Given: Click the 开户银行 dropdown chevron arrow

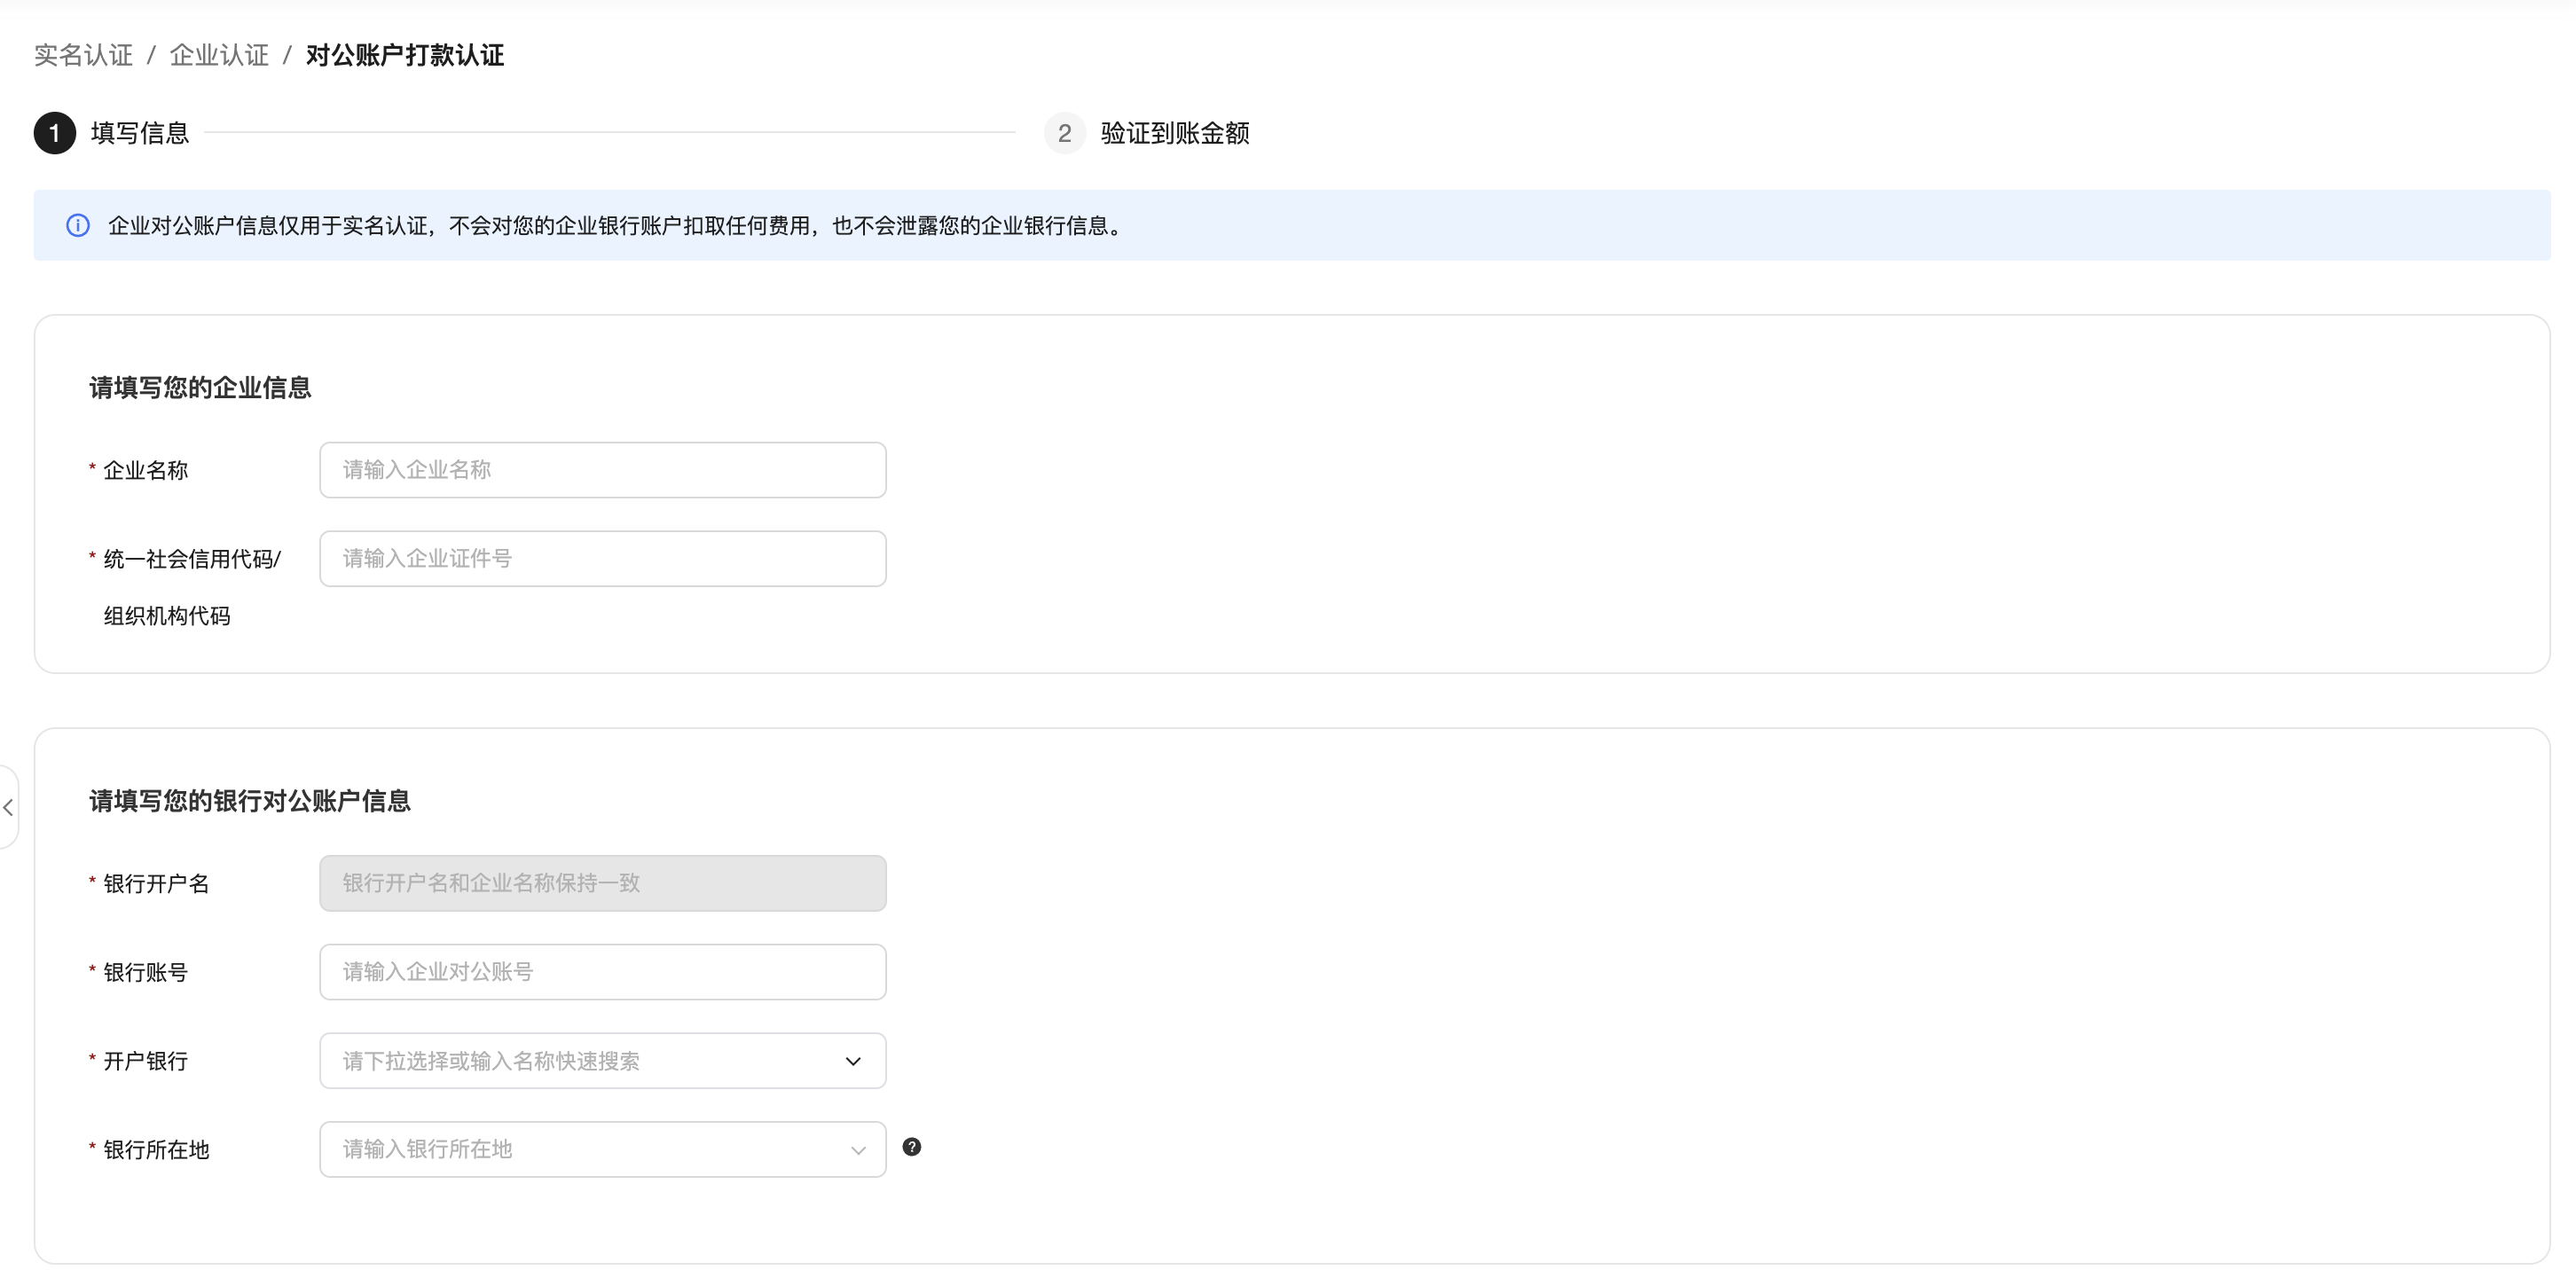Looking at the screenshot, I should pyautogui.click(x=853, y=1061).
